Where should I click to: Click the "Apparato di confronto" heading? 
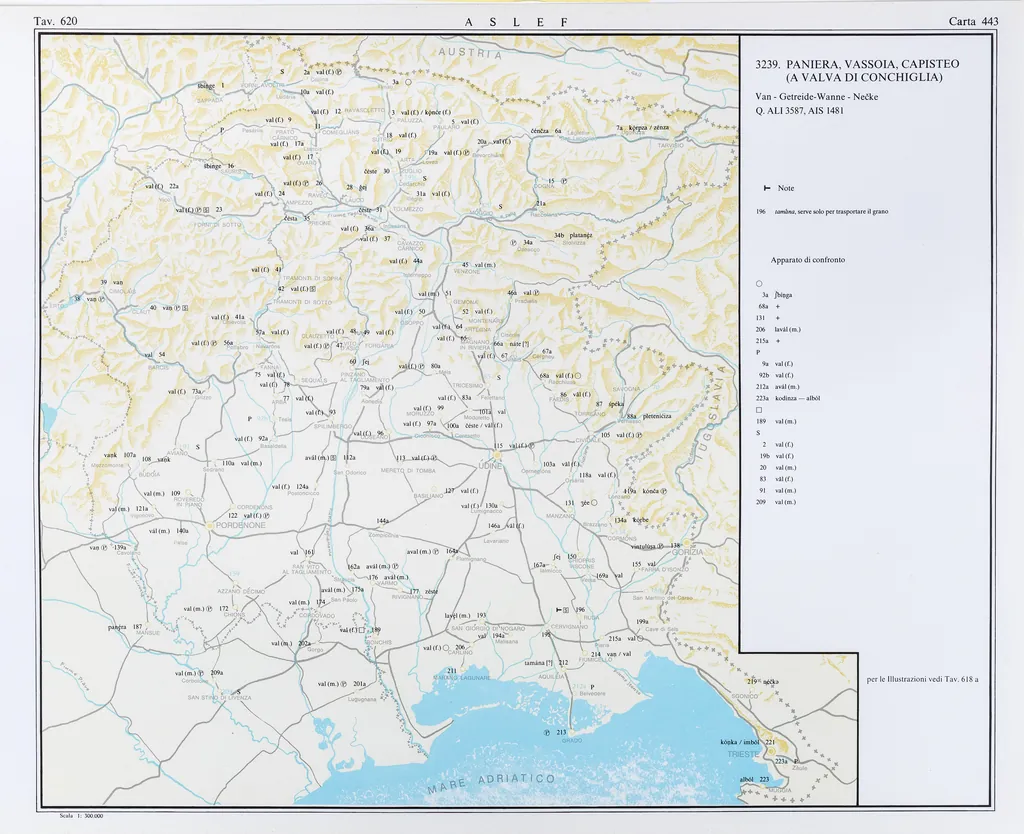tap(807, 259)
